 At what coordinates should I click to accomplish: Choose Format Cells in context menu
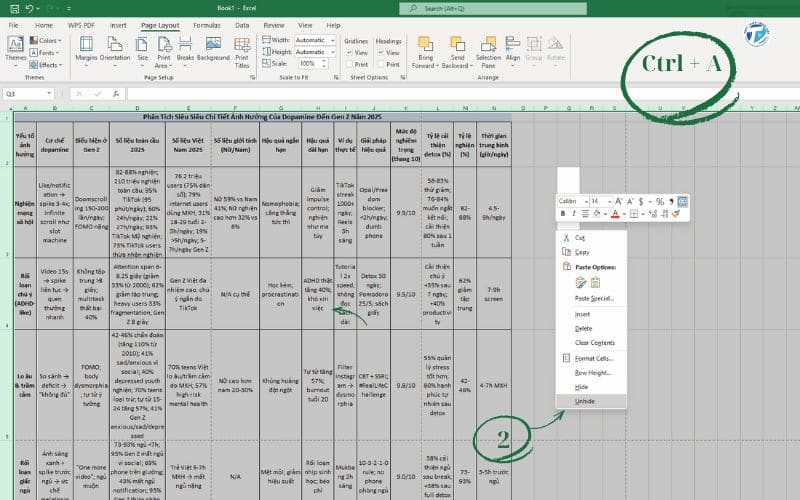click(x=591, y=358)
